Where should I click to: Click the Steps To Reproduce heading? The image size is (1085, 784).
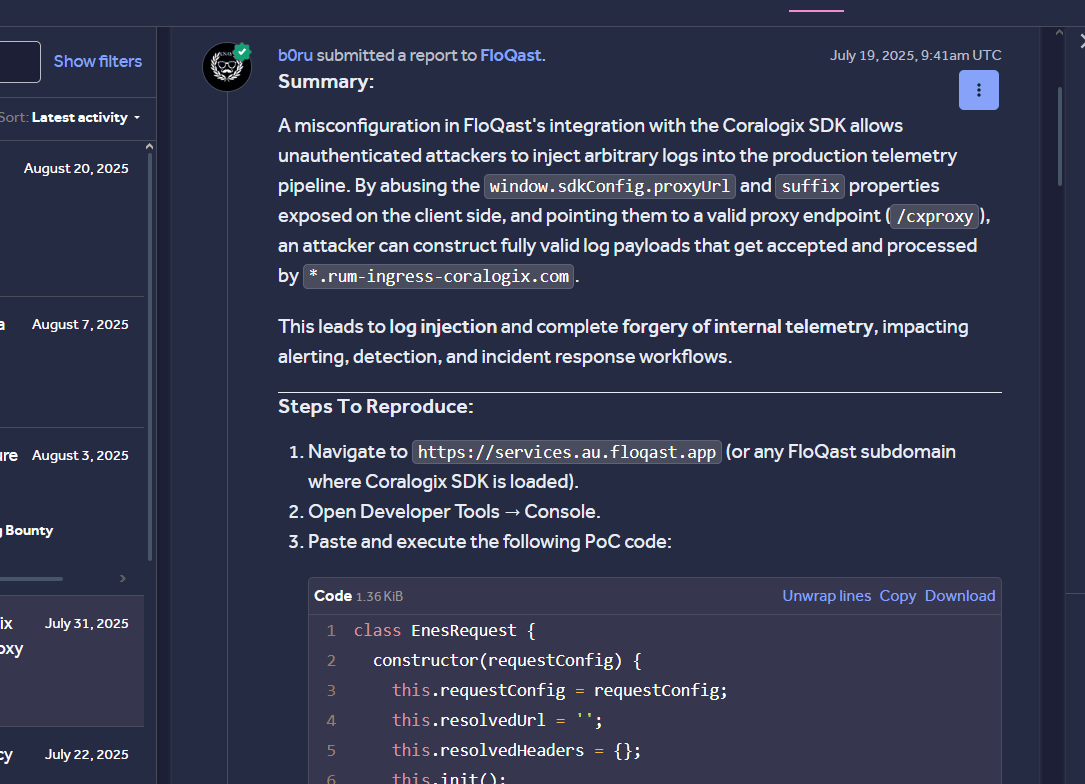click(x=376, y=406)
